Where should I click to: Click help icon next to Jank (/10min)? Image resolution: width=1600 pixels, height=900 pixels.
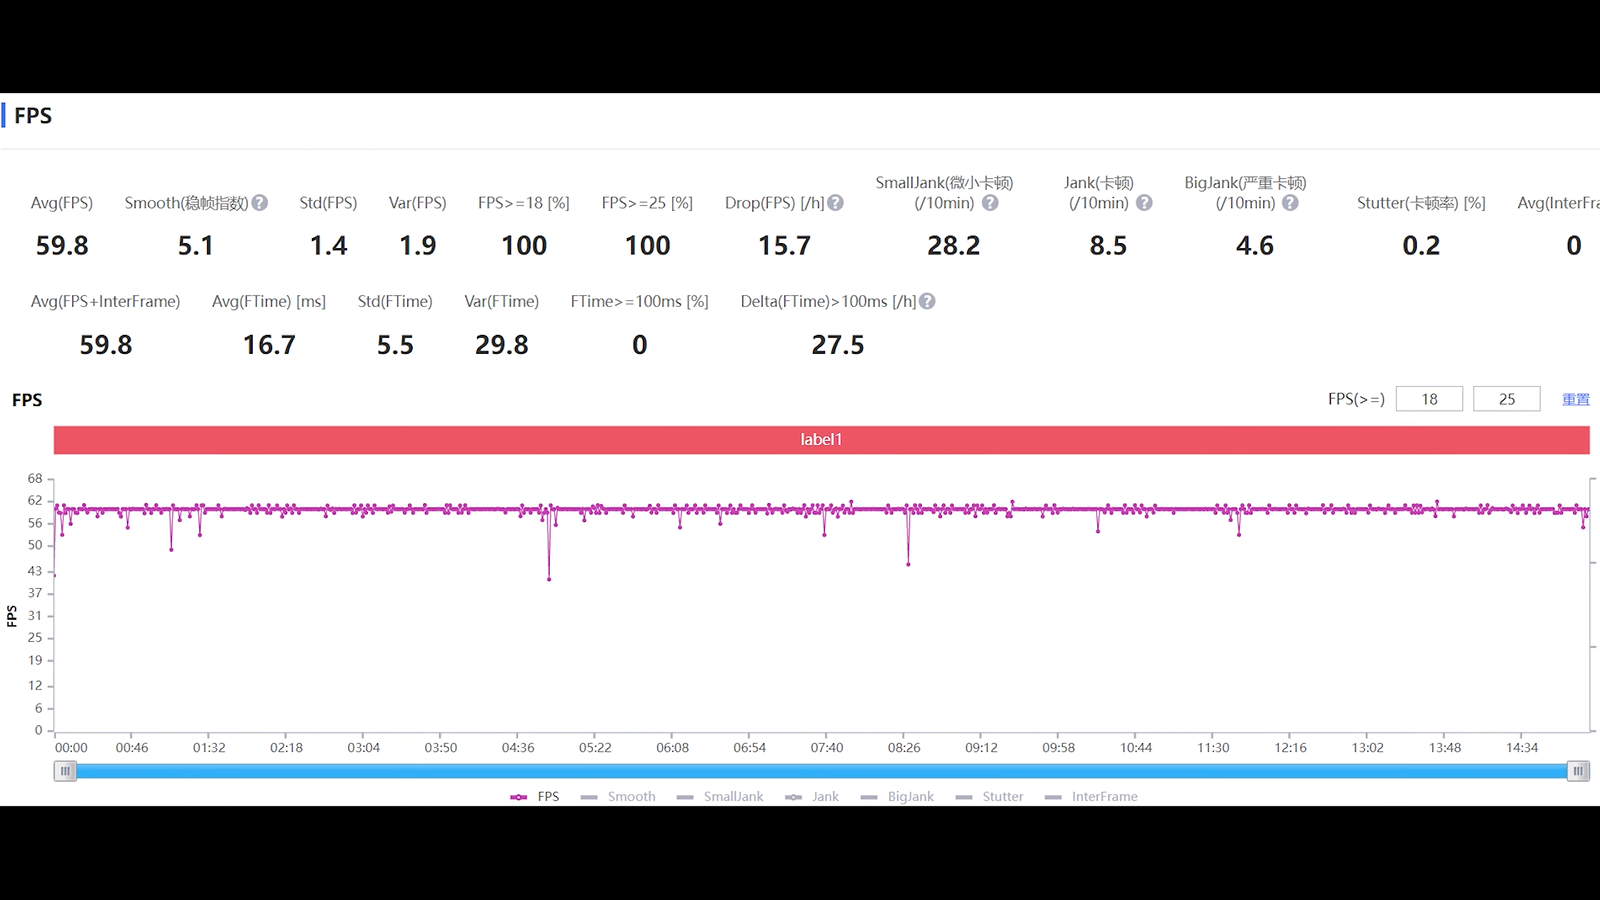pyautogui.click(x=1144, y=203)
